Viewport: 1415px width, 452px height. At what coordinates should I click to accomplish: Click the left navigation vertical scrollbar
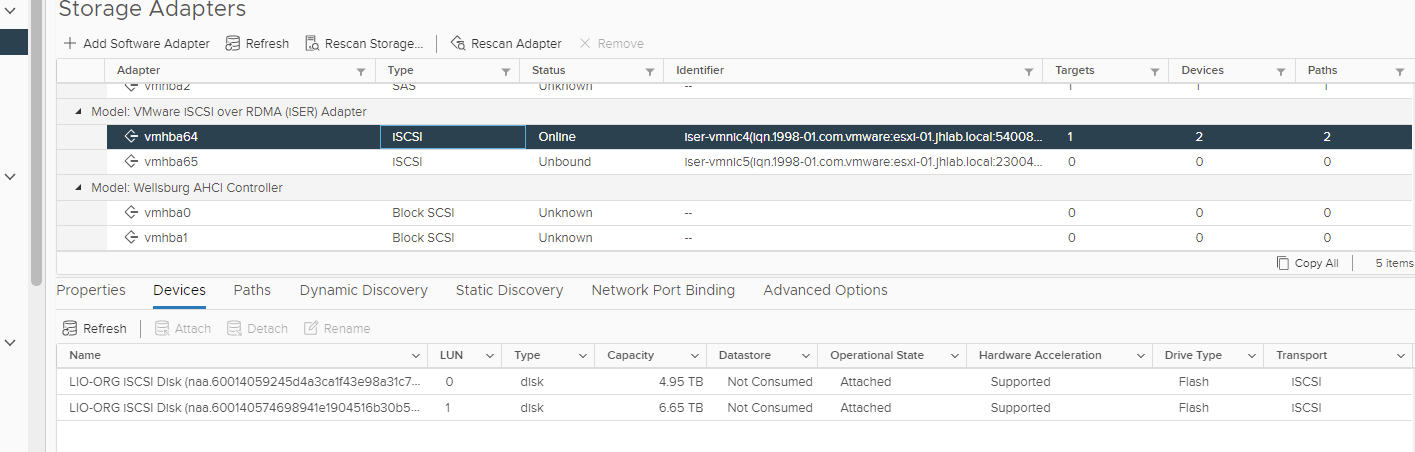coord(37,143)
